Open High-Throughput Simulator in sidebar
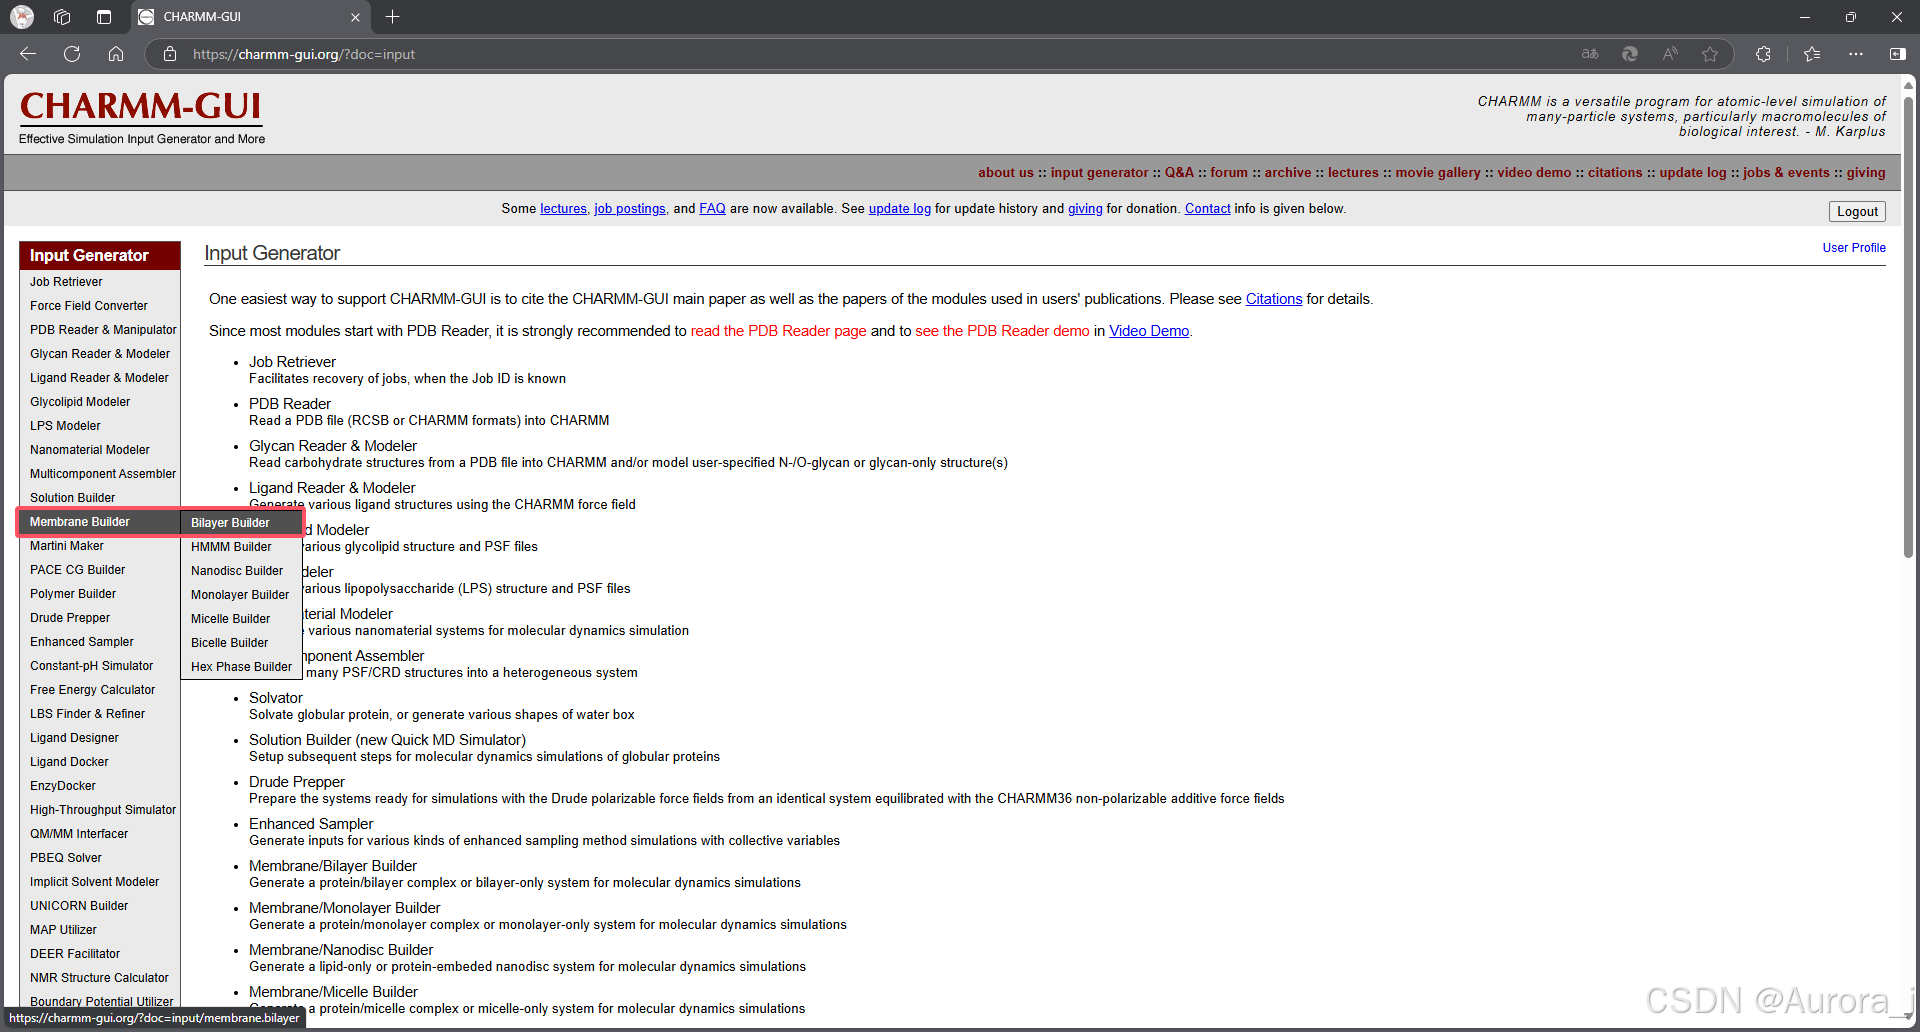 [100, 810]
